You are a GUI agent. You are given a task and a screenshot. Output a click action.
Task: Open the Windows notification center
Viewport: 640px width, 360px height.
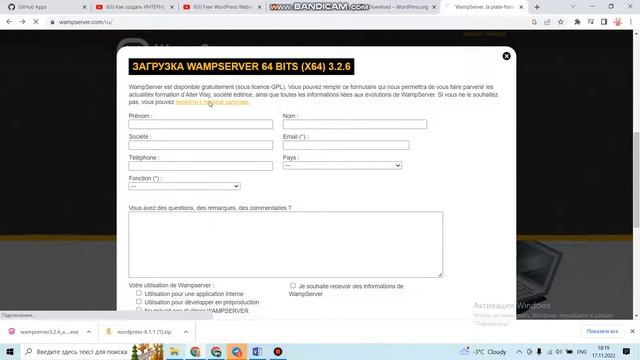tap(626, 351)
